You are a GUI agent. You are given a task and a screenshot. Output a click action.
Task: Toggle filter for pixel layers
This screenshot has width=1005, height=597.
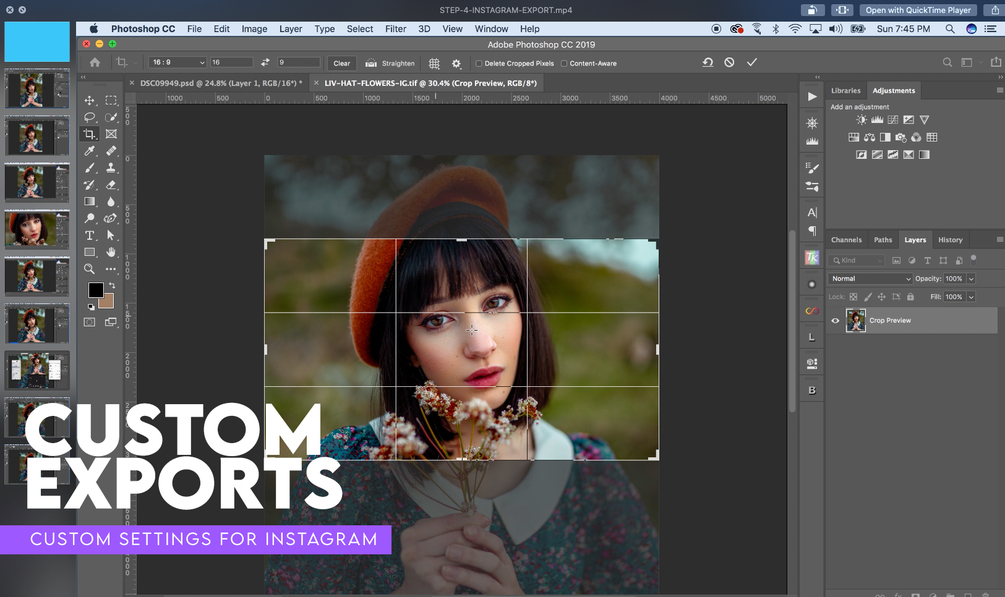896,260
